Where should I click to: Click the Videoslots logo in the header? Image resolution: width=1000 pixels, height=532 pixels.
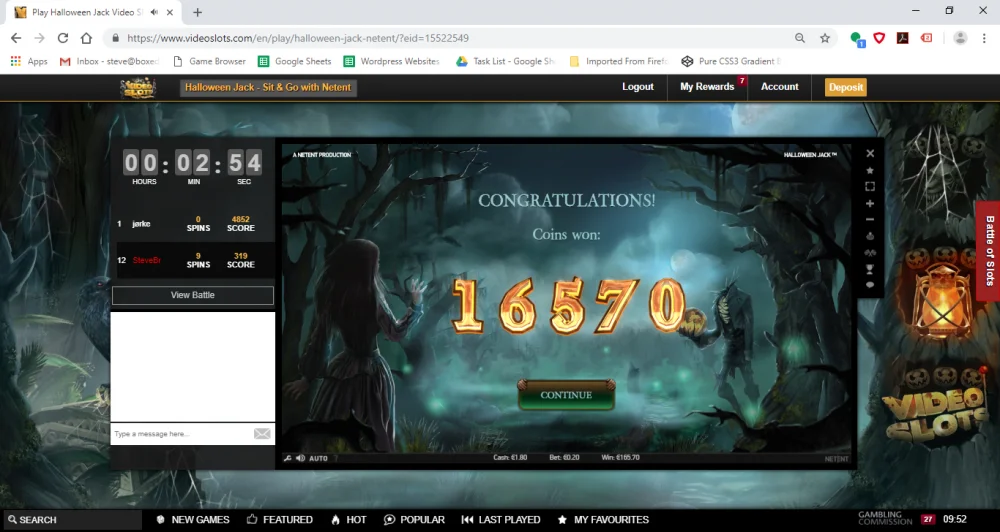point(138,87)
